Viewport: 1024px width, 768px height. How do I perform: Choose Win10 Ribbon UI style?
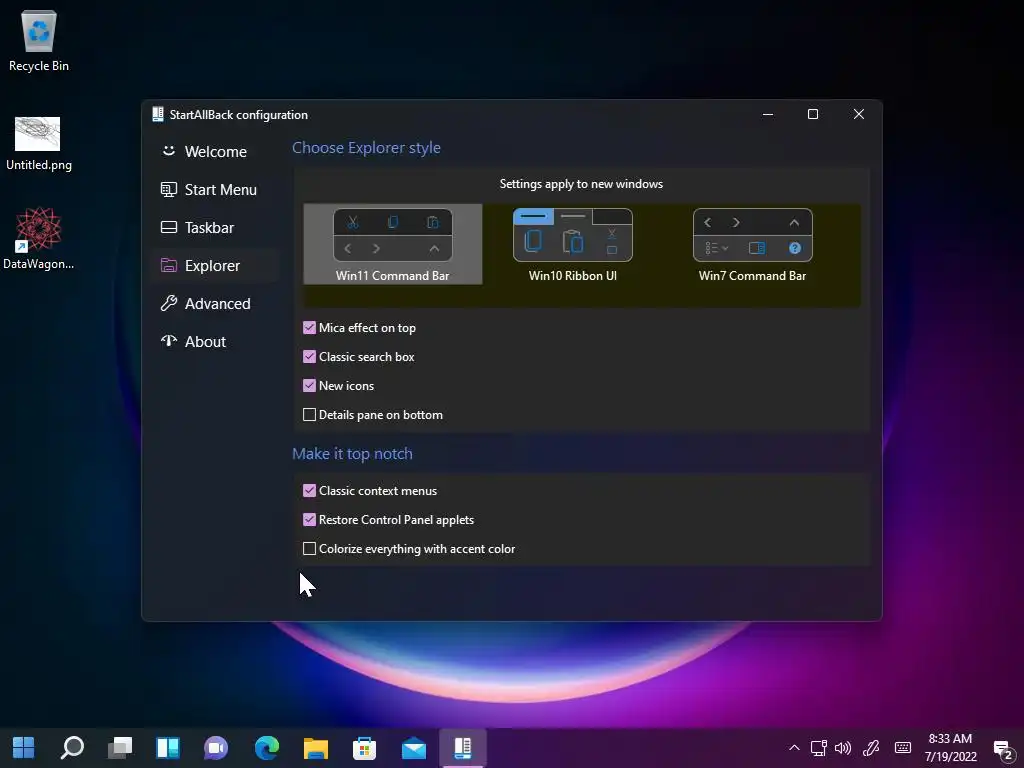pos(573,244)
